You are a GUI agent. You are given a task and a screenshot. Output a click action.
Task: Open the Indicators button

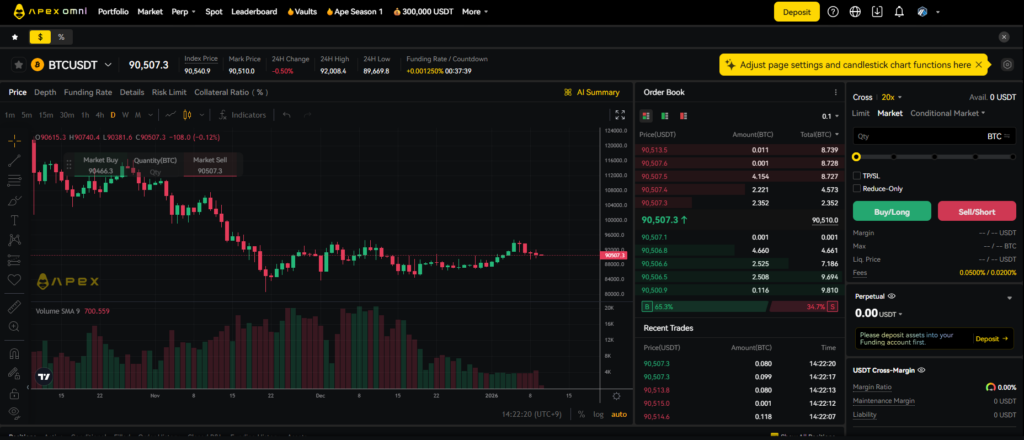pos(242,115)
